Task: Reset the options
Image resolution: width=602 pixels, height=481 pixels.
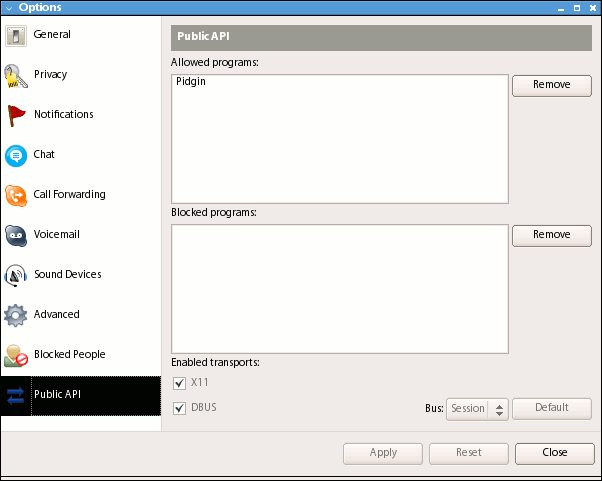Action: click(469, 454)
